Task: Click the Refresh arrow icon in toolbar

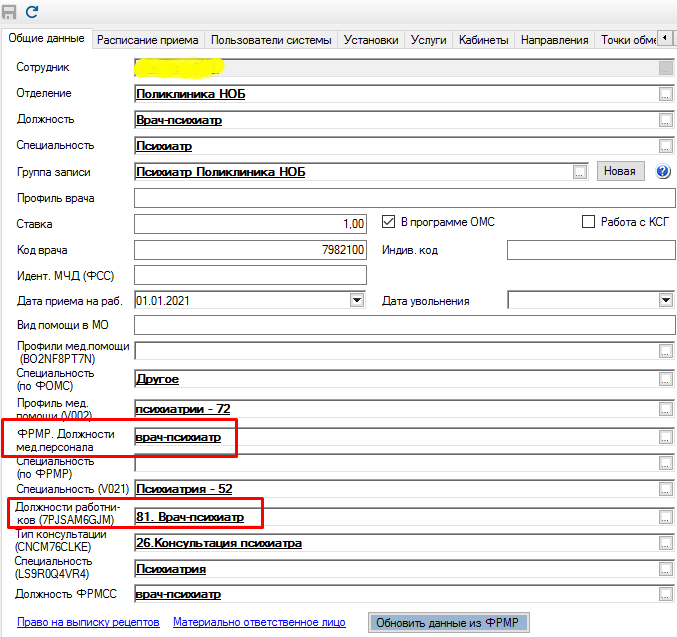Action: click(32, 12)
